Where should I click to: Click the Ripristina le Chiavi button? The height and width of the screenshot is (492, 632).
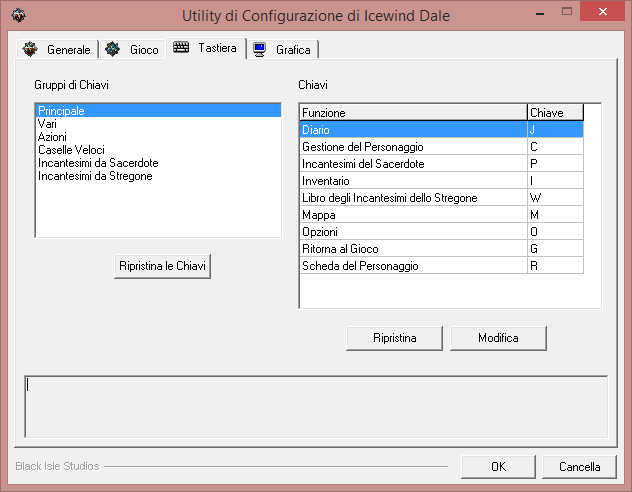point(162,266)
